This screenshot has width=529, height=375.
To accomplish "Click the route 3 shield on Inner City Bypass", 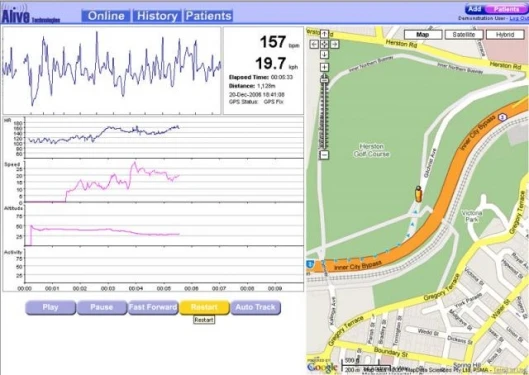I will [x=503, y=117].
